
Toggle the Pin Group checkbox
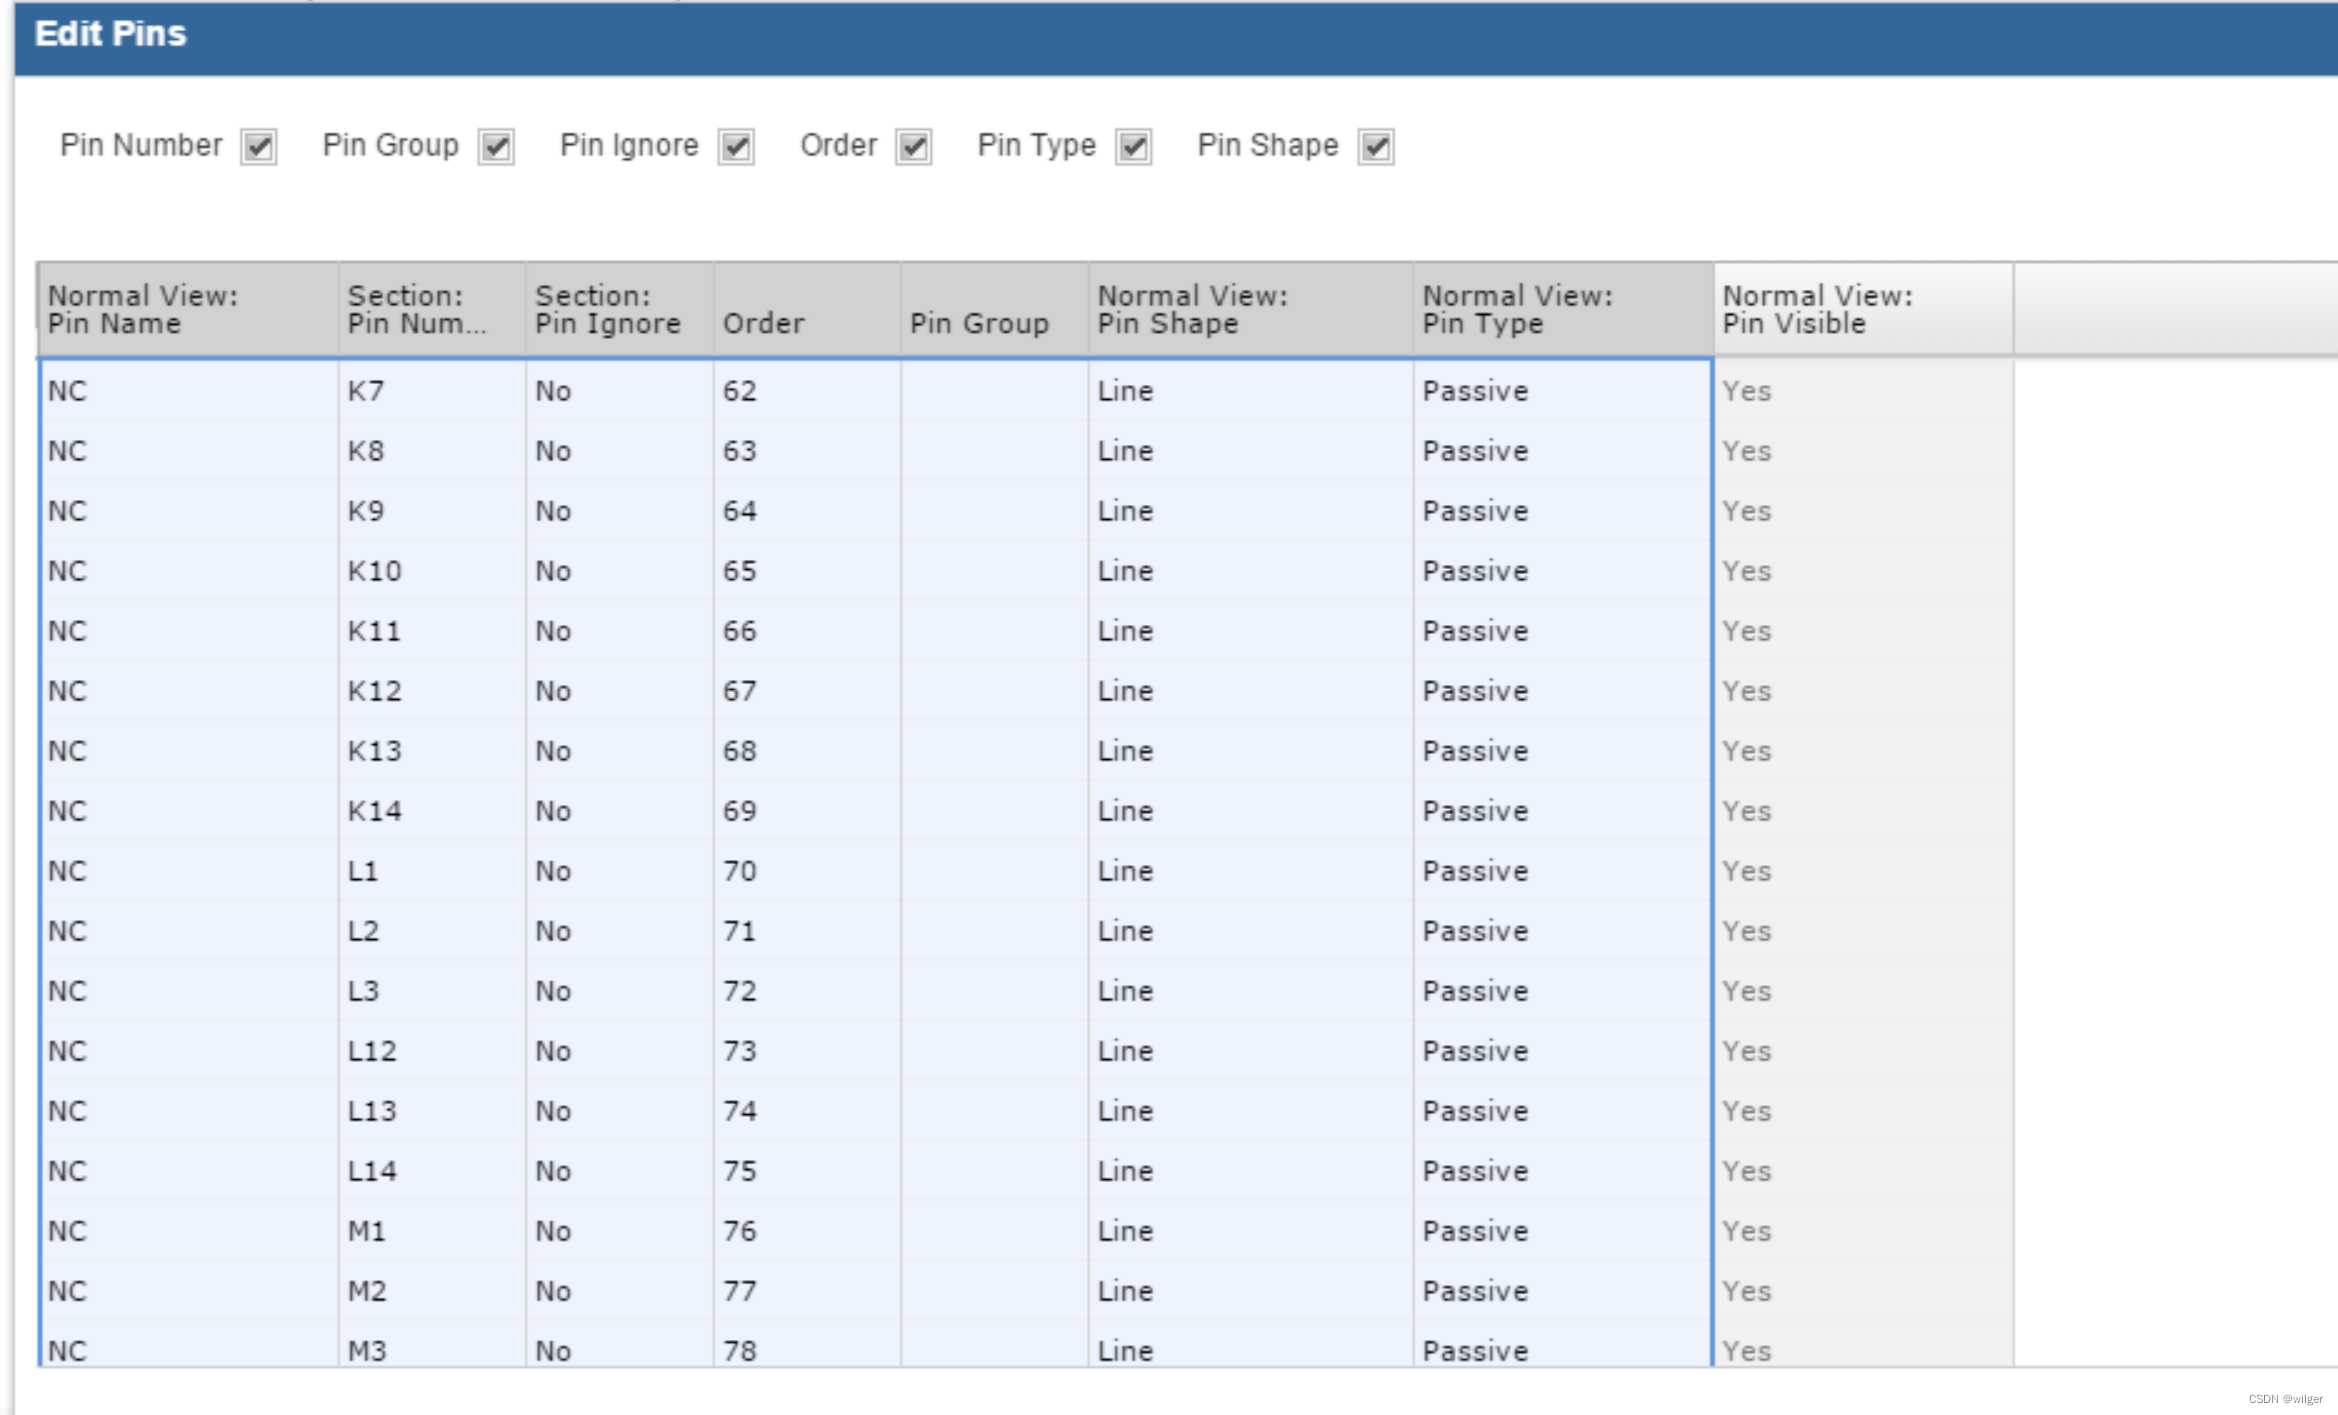click(496, 147)
